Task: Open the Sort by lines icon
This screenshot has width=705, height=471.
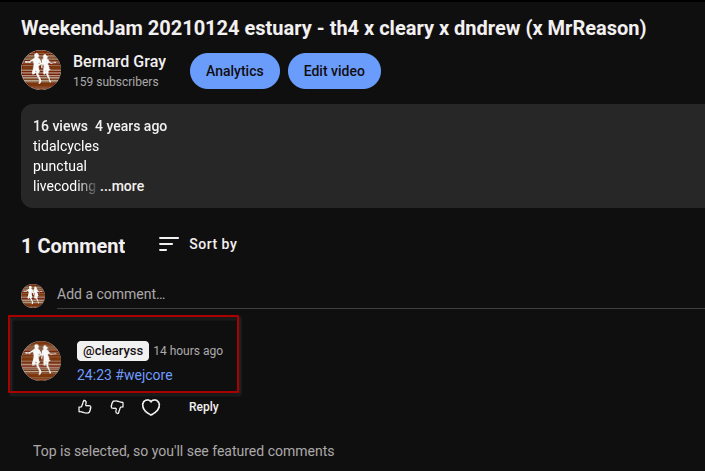Action: point(169,244)
